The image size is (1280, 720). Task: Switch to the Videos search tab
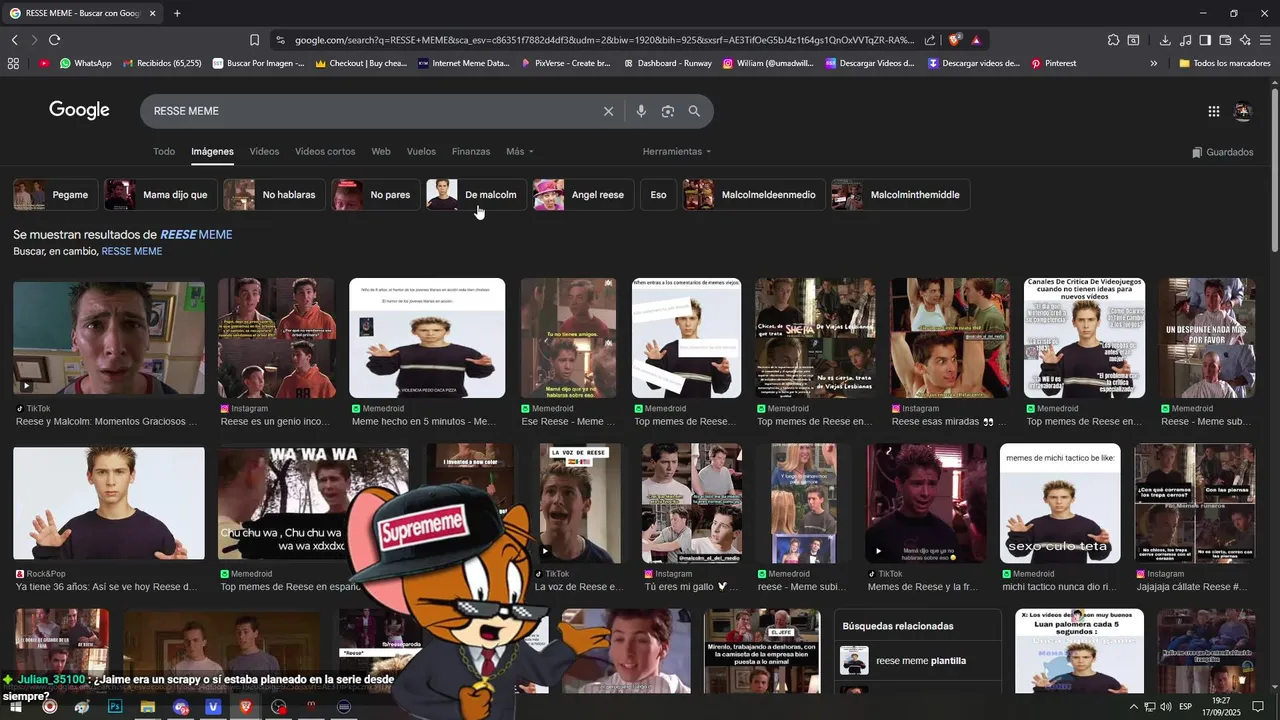(x=264, y=151)
